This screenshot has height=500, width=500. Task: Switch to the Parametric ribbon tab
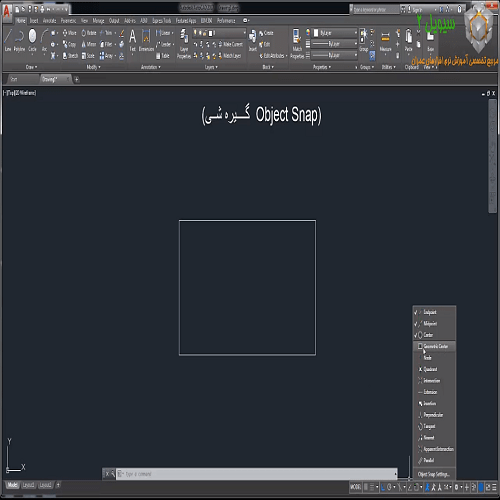pos(68,21)
